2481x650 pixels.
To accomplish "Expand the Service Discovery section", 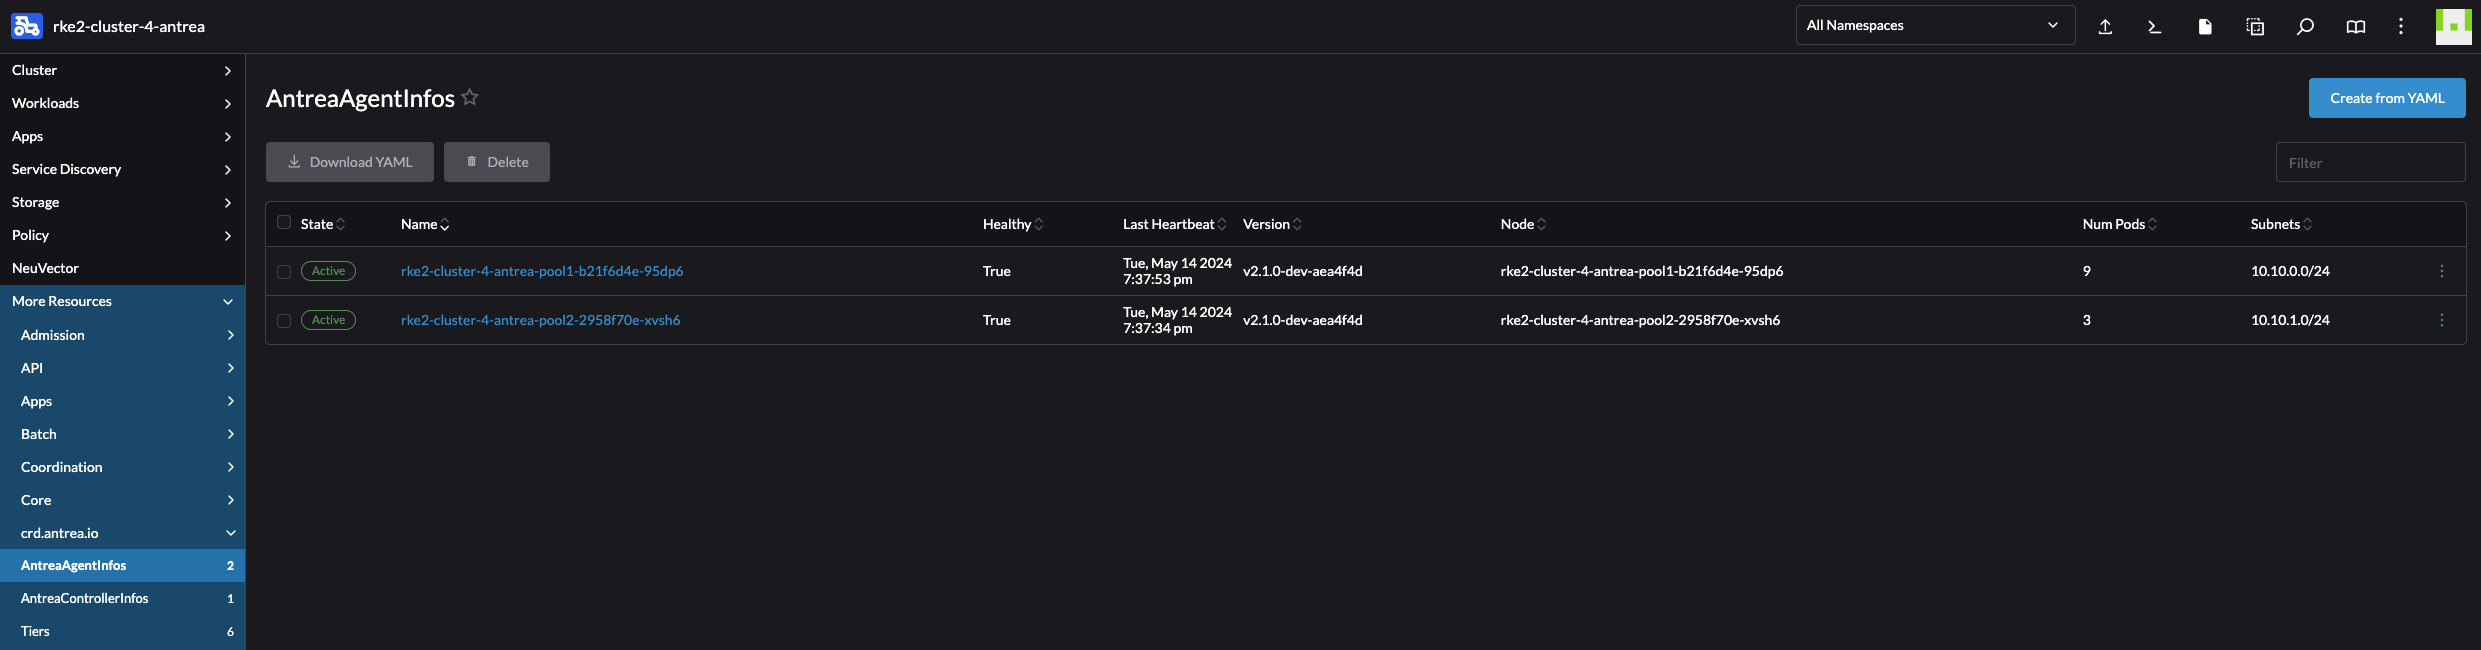I will tap(122, 169).
